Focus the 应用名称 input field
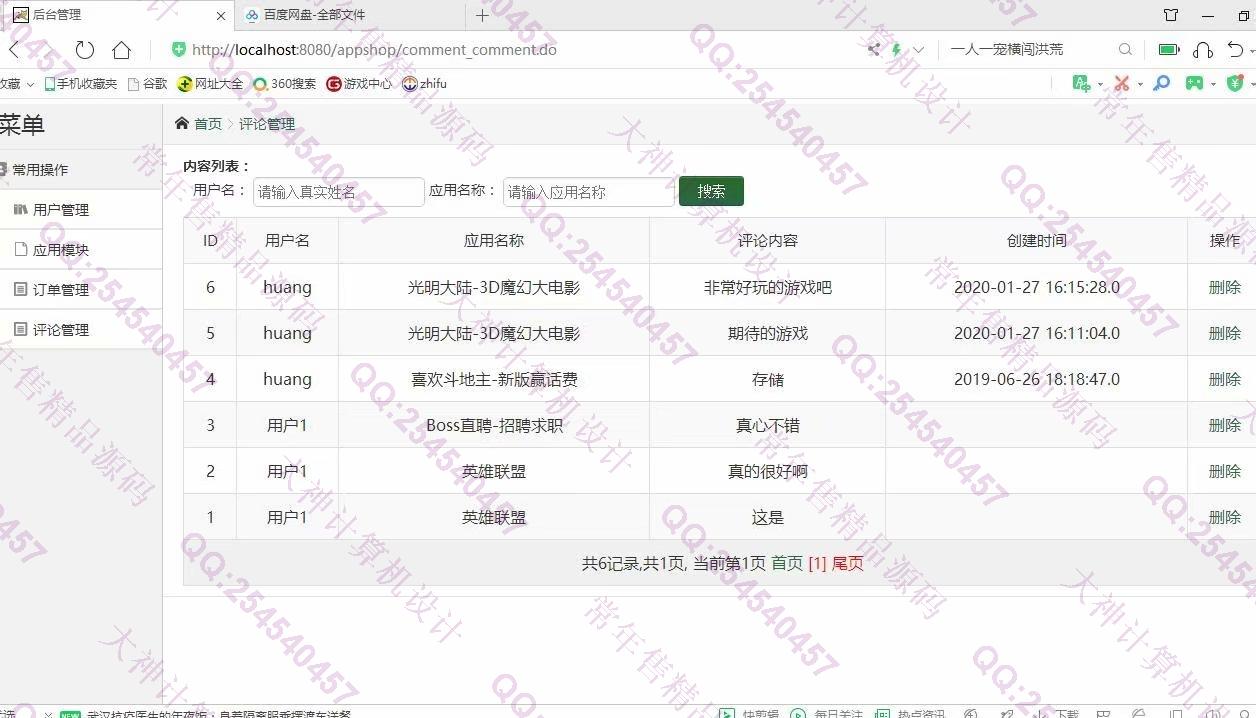The image size is (1256, 718). tap(589, 192)
